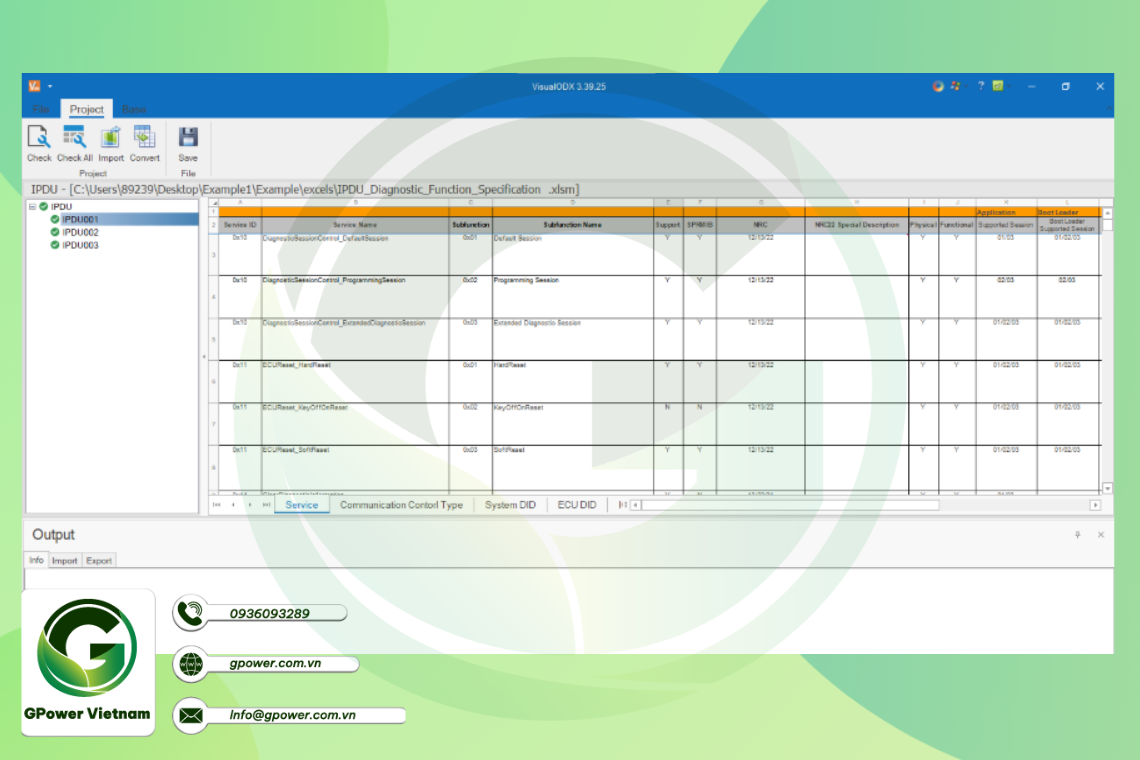This screenshot has height=760, width=1140.
Task: Click the ECUReset_KeyOffOnReset cell
Action: 355,424
